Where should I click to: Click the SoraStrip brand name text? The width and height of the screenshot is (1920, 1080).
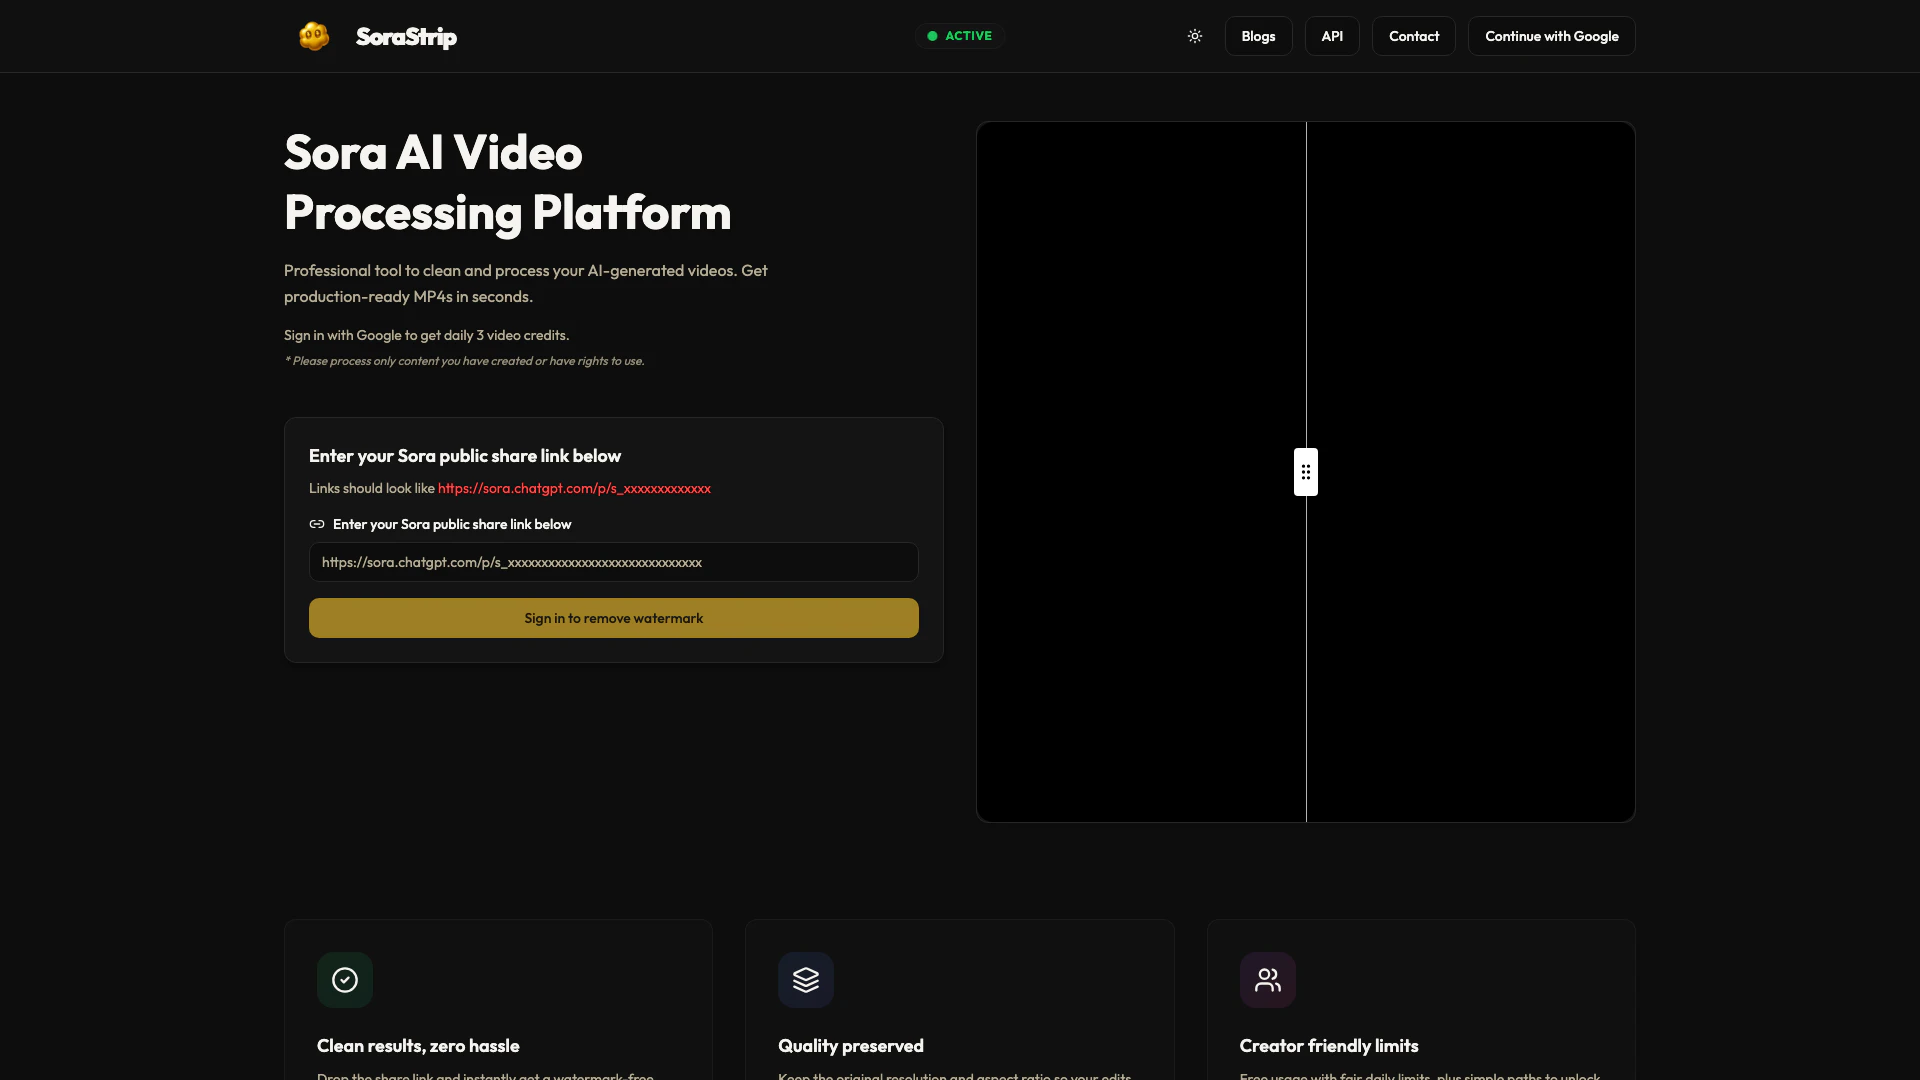pos(406,37)
